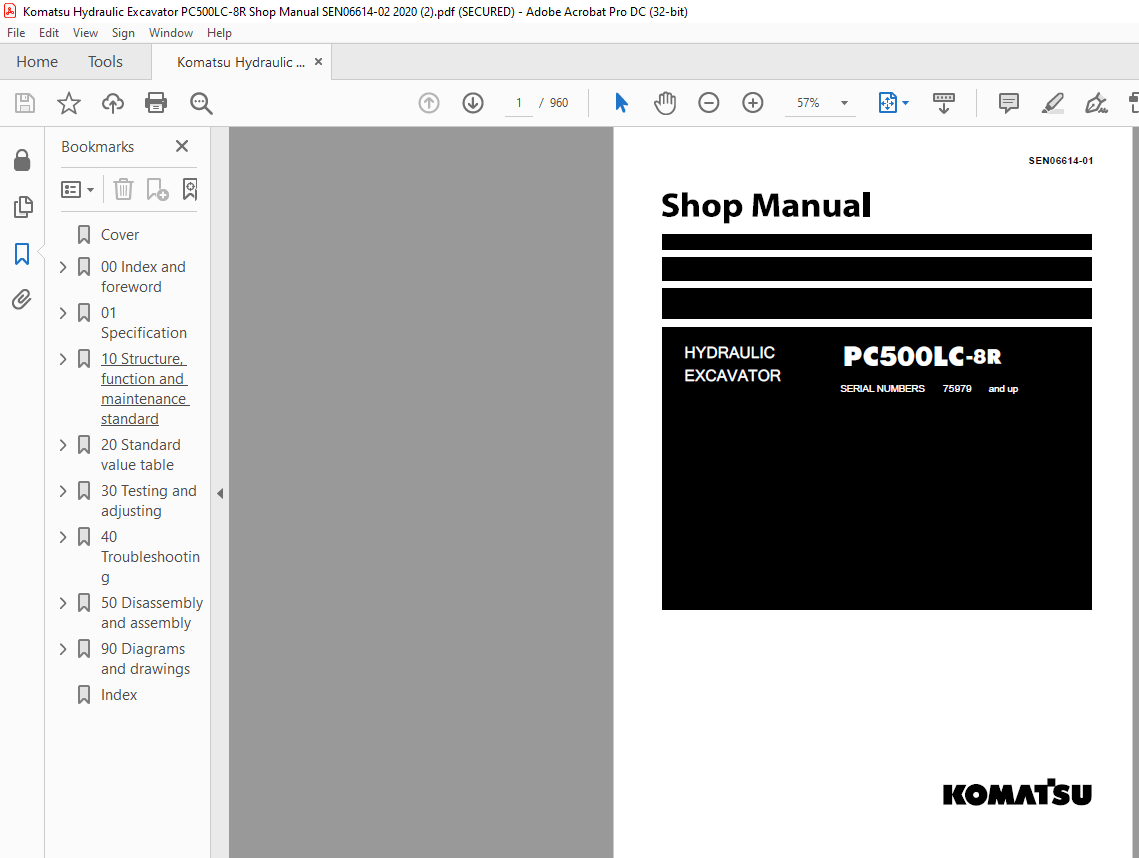Expand 20 Standard value table bookmark
1139x858 pixels.
coord(63,445)
